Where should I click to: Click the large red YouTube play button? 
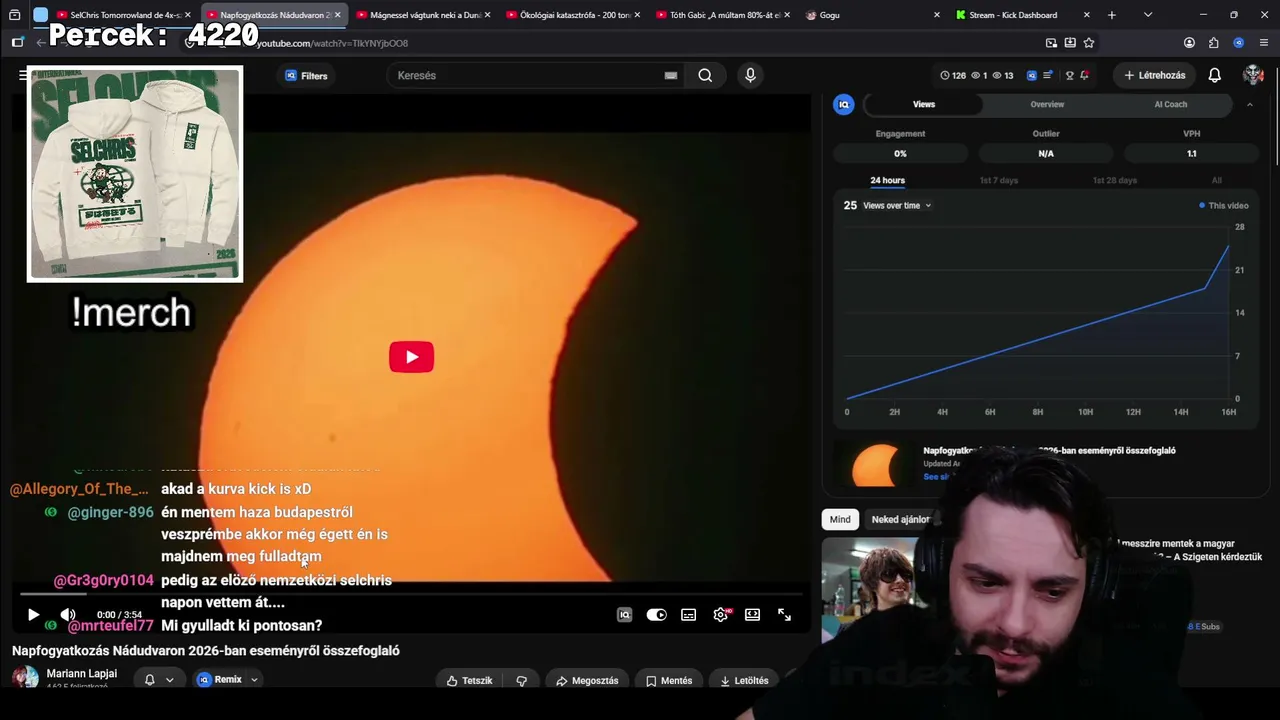[411, 357]
